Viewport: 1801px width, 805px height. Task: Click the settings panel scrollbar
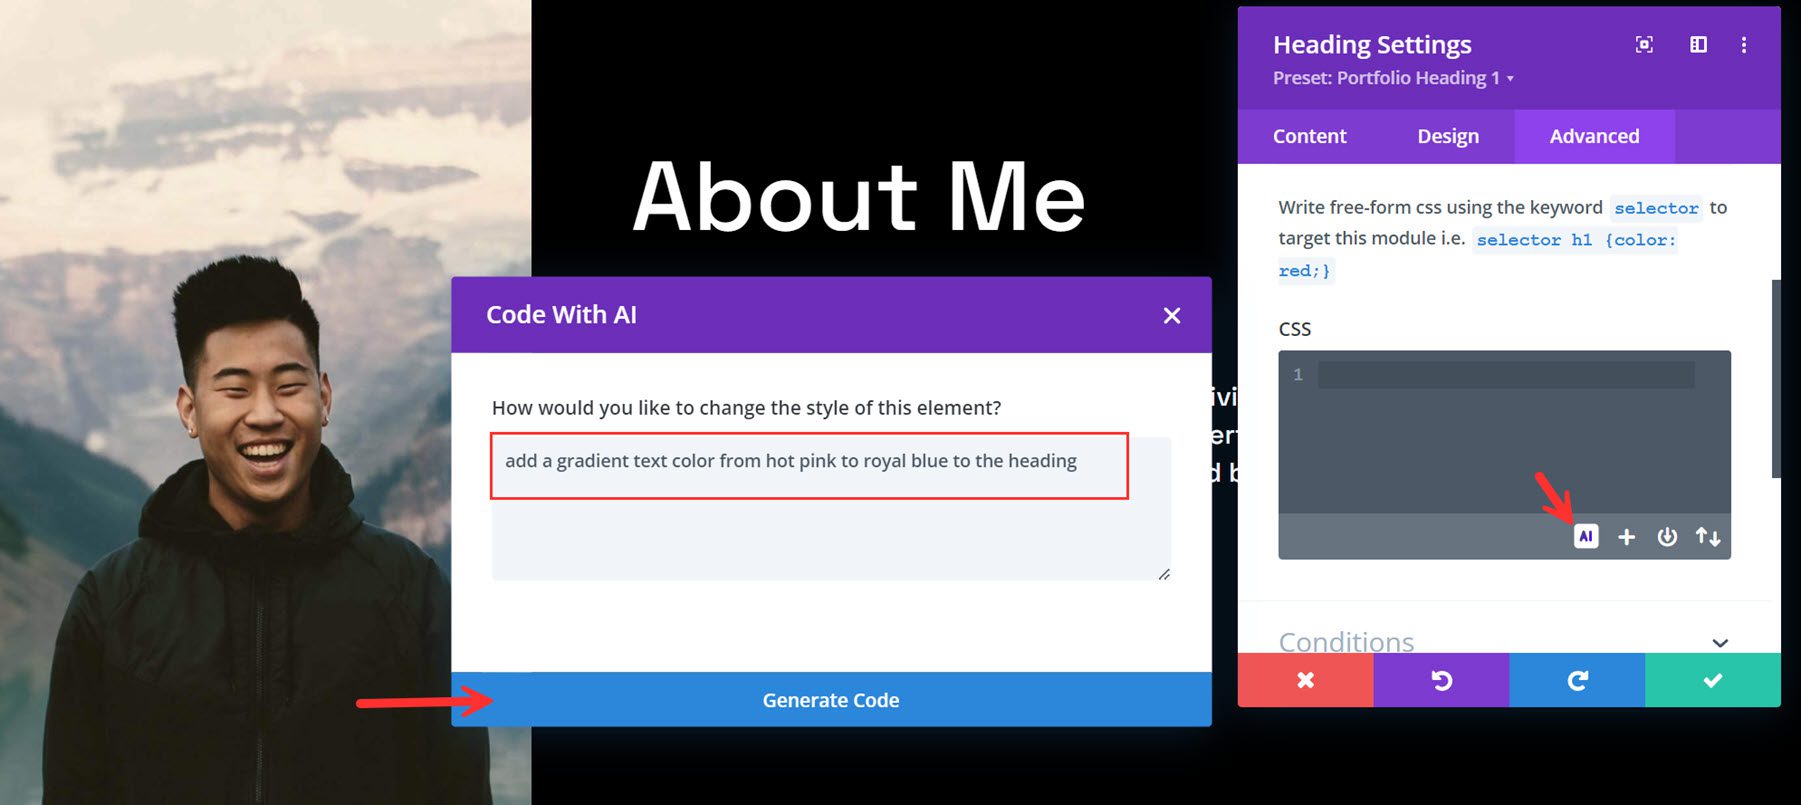pos(1776,378)
